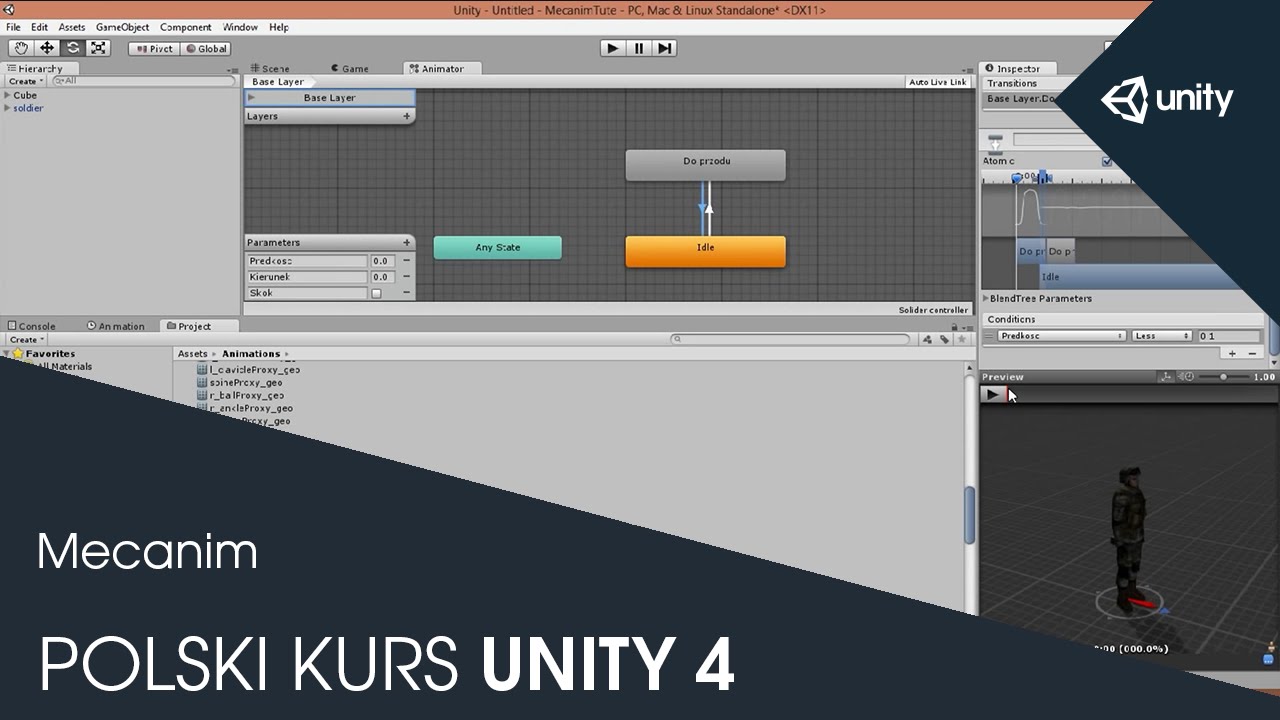
Task: Collapse the Favorites folder tree
Action: pos(6,353)
